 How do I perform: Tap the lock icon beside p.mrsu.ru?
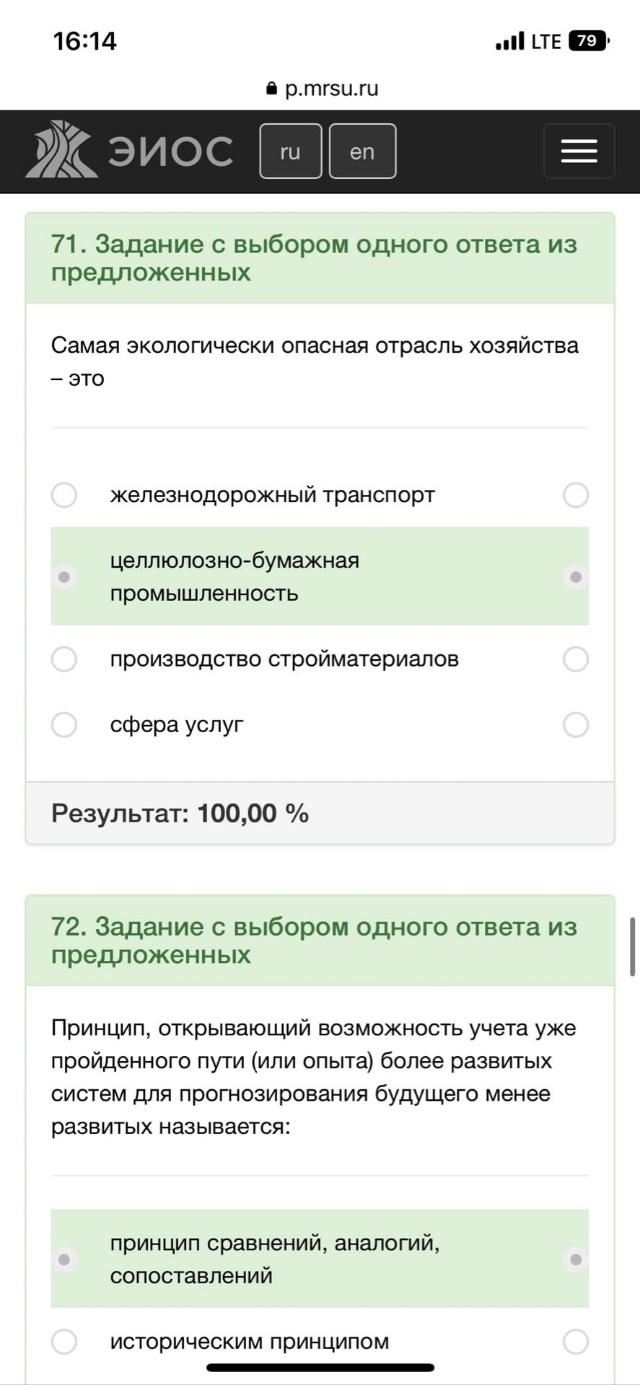tap(270, 88)
